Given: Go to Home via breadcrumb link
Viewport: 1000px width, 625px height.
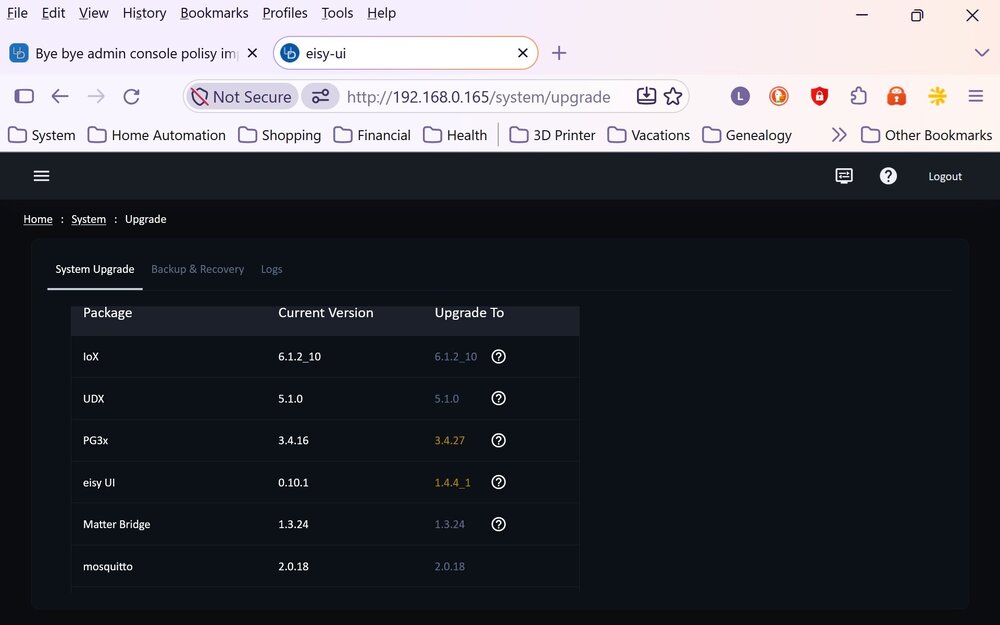Looking at the screenshot, I should pyautogui.click(x=38, y=219).
